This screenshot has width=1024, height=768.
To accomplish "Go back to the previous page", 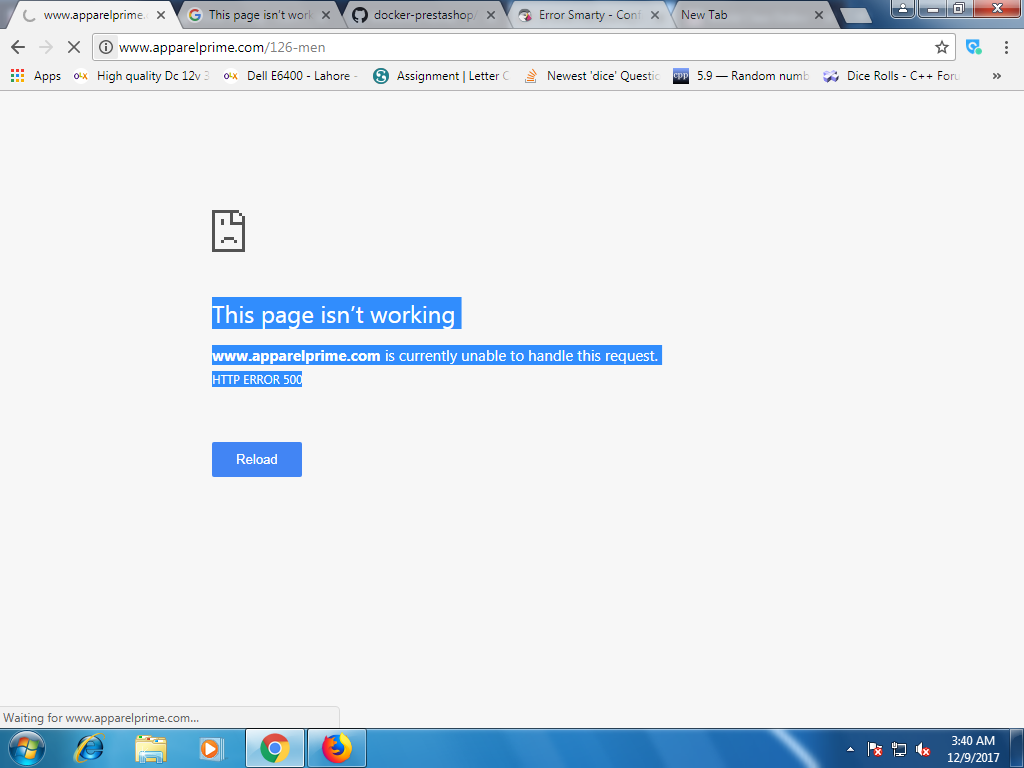I will point(18,47).
